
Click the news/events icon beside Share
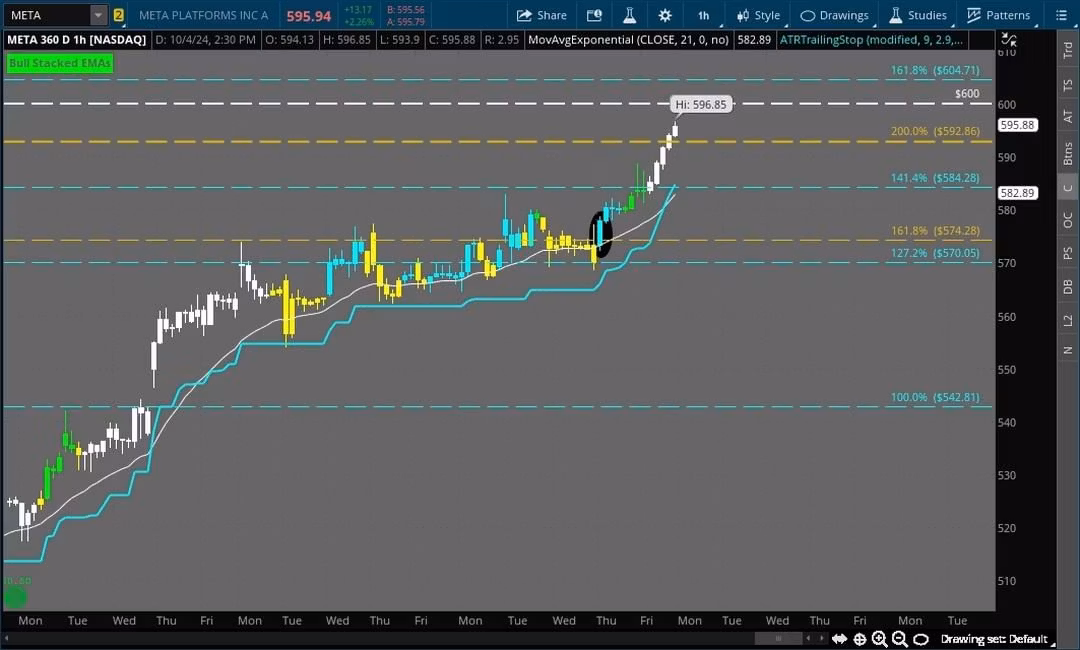[x=594, y=15]
